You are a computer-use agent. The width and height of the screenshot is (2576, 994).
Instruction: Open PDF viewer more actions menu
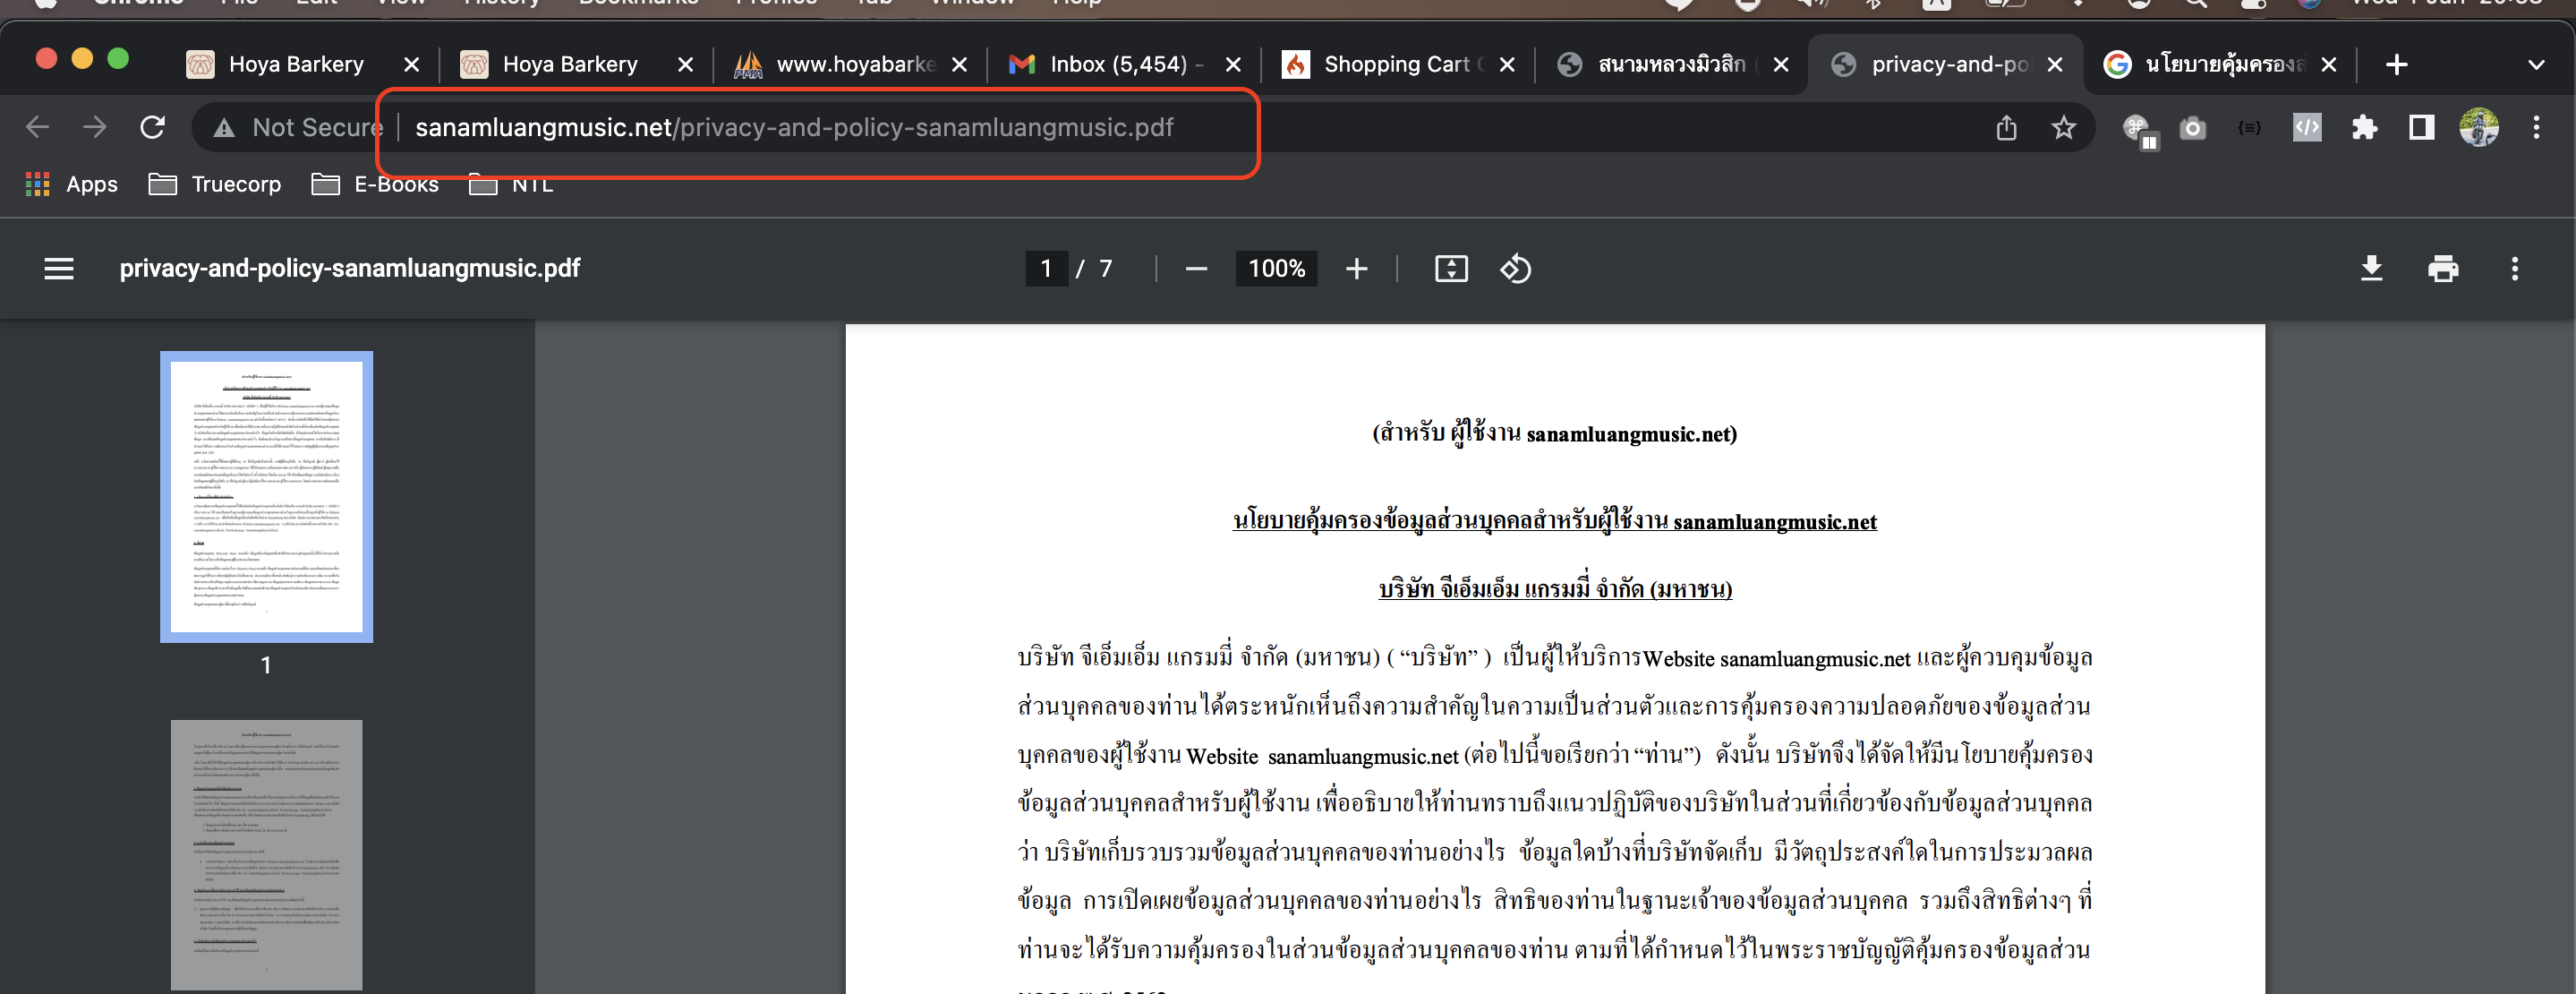coord(2515,268)
